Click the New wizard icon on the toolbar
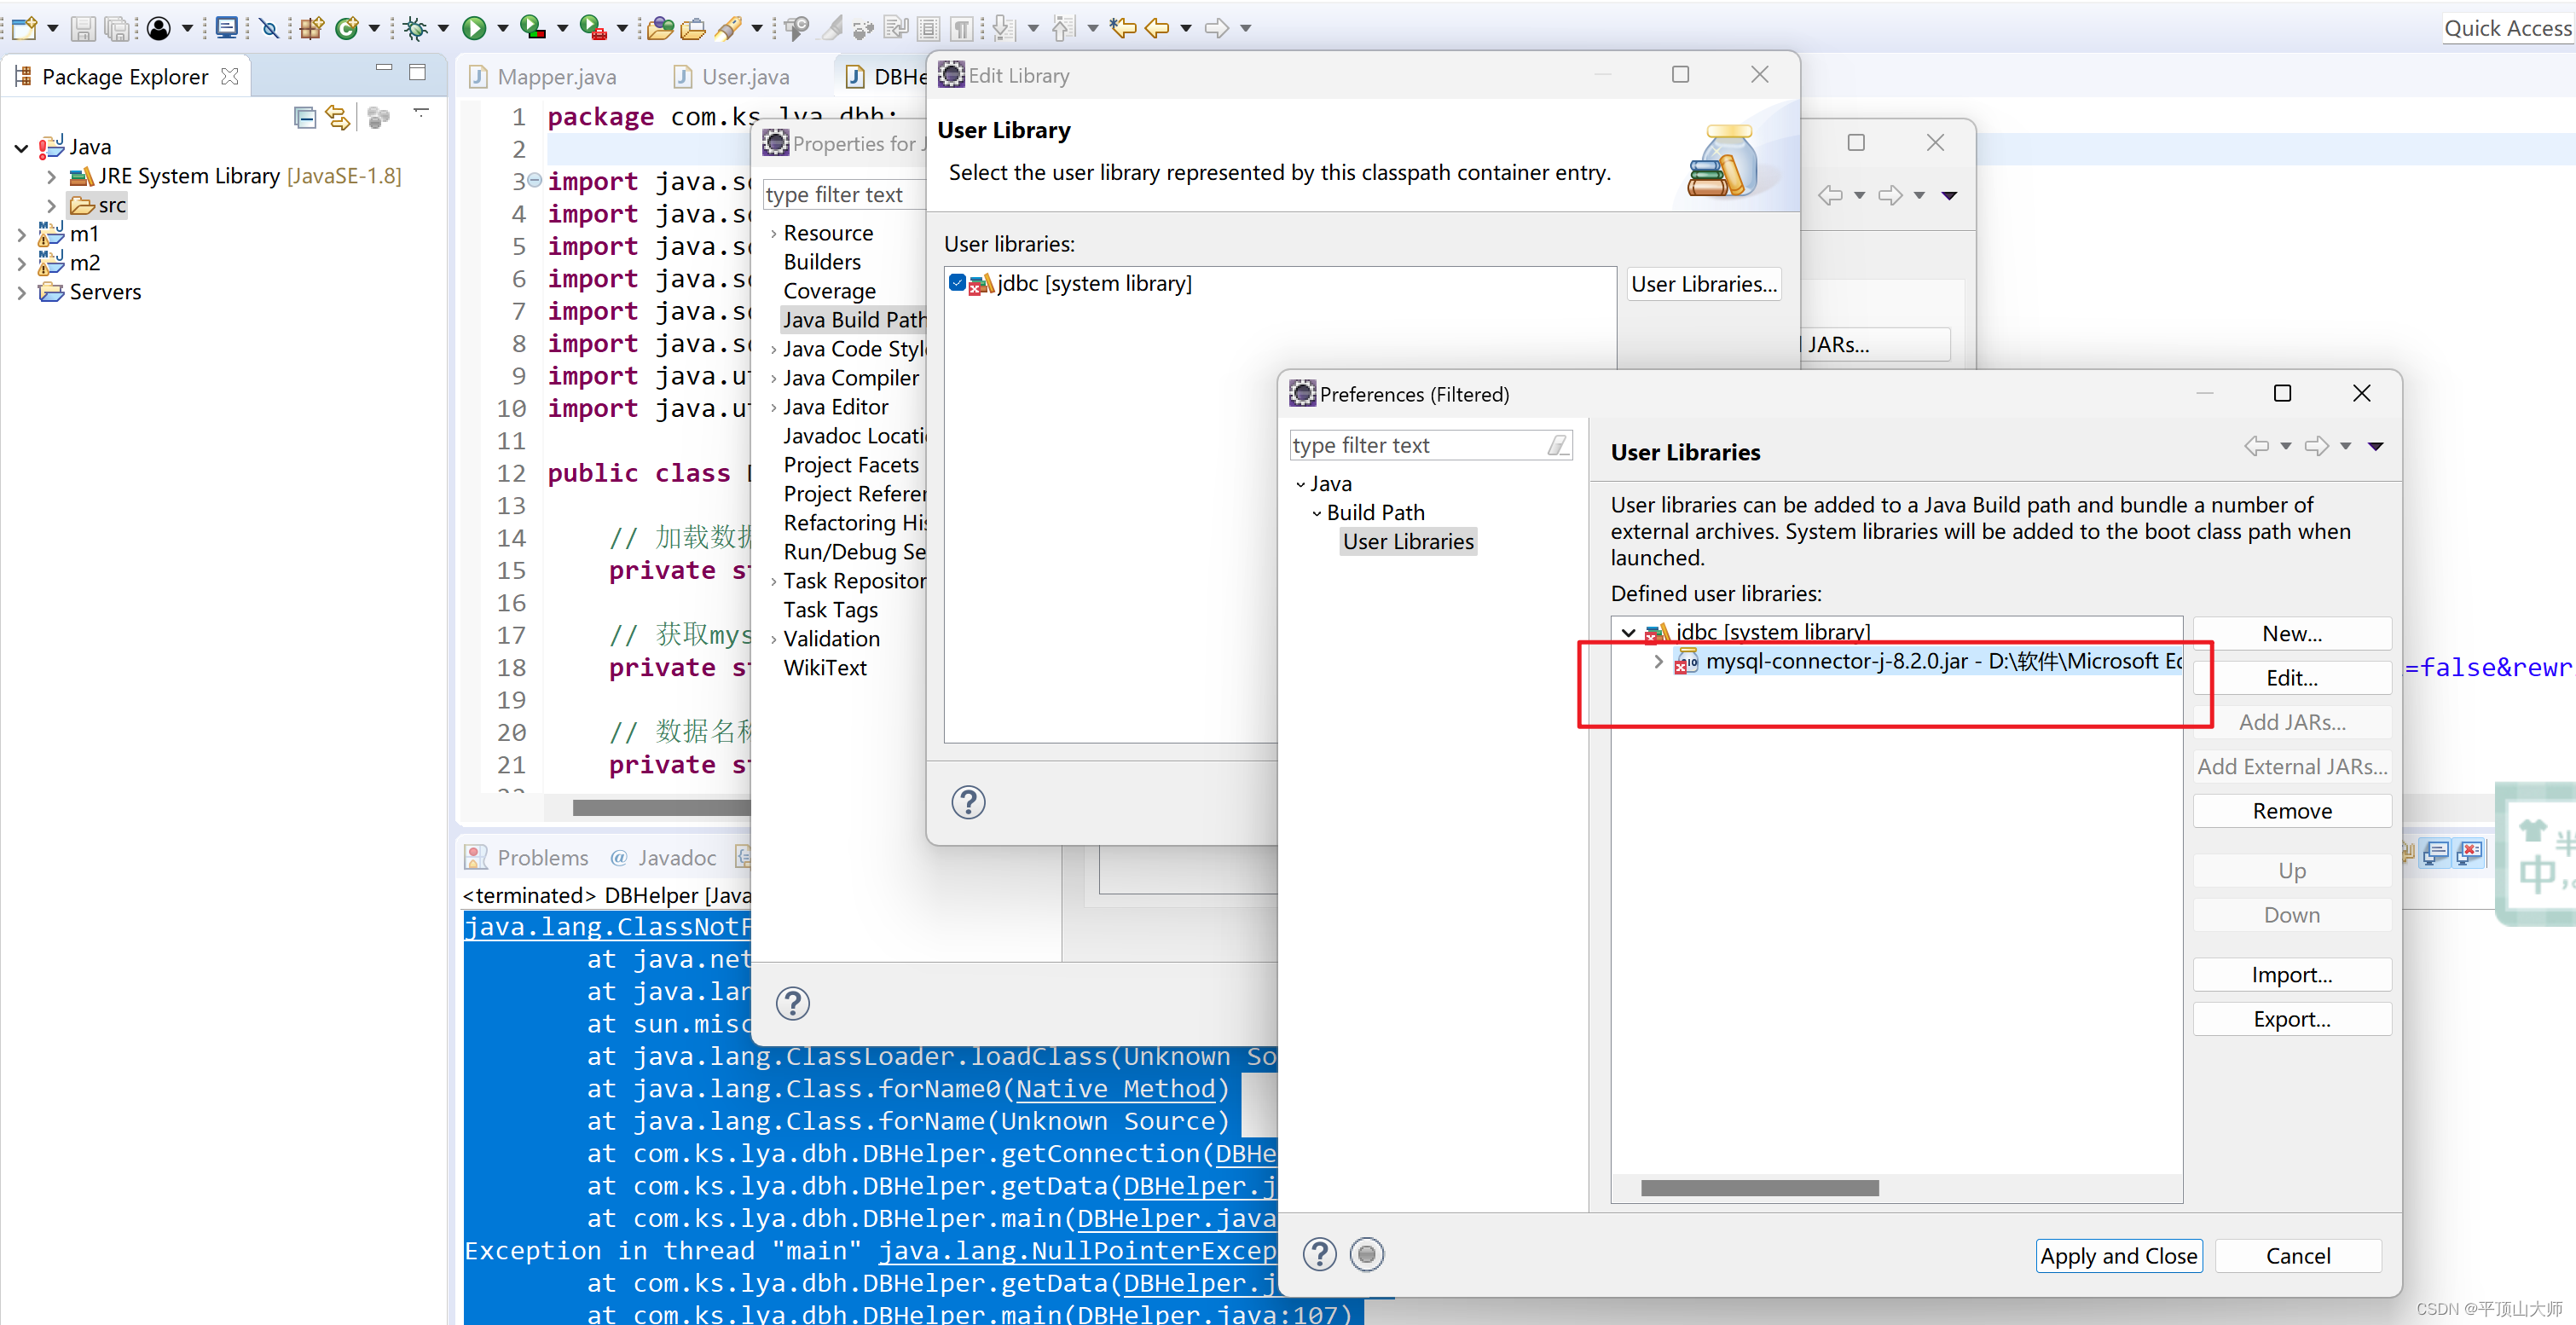 (25, 28)
